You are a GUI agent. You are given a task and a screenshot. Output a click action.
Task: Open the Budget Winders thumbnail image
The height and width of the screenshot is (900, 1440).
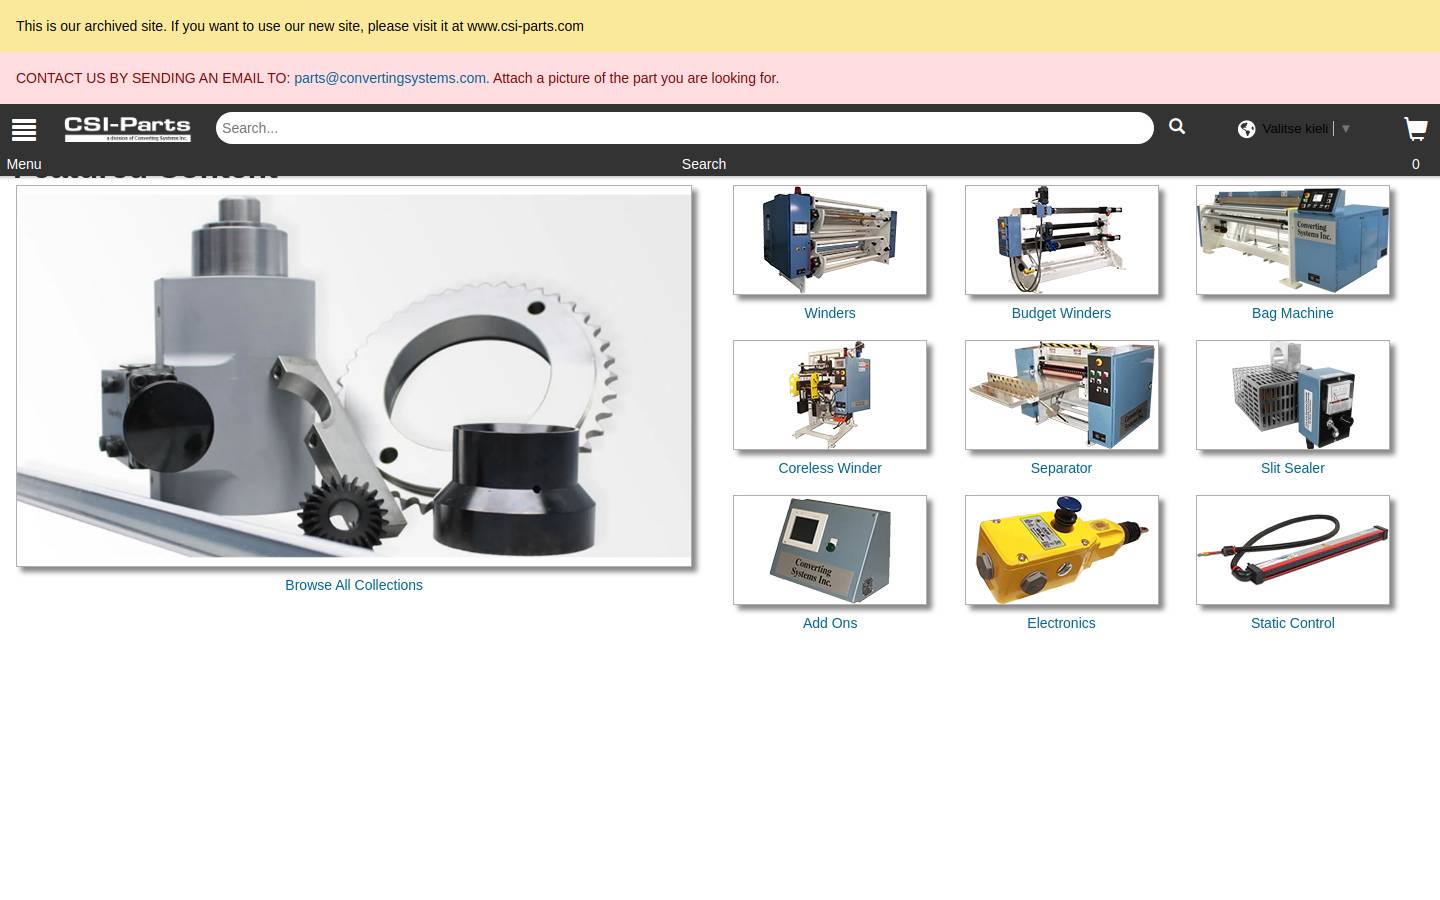coord(1062,240)
